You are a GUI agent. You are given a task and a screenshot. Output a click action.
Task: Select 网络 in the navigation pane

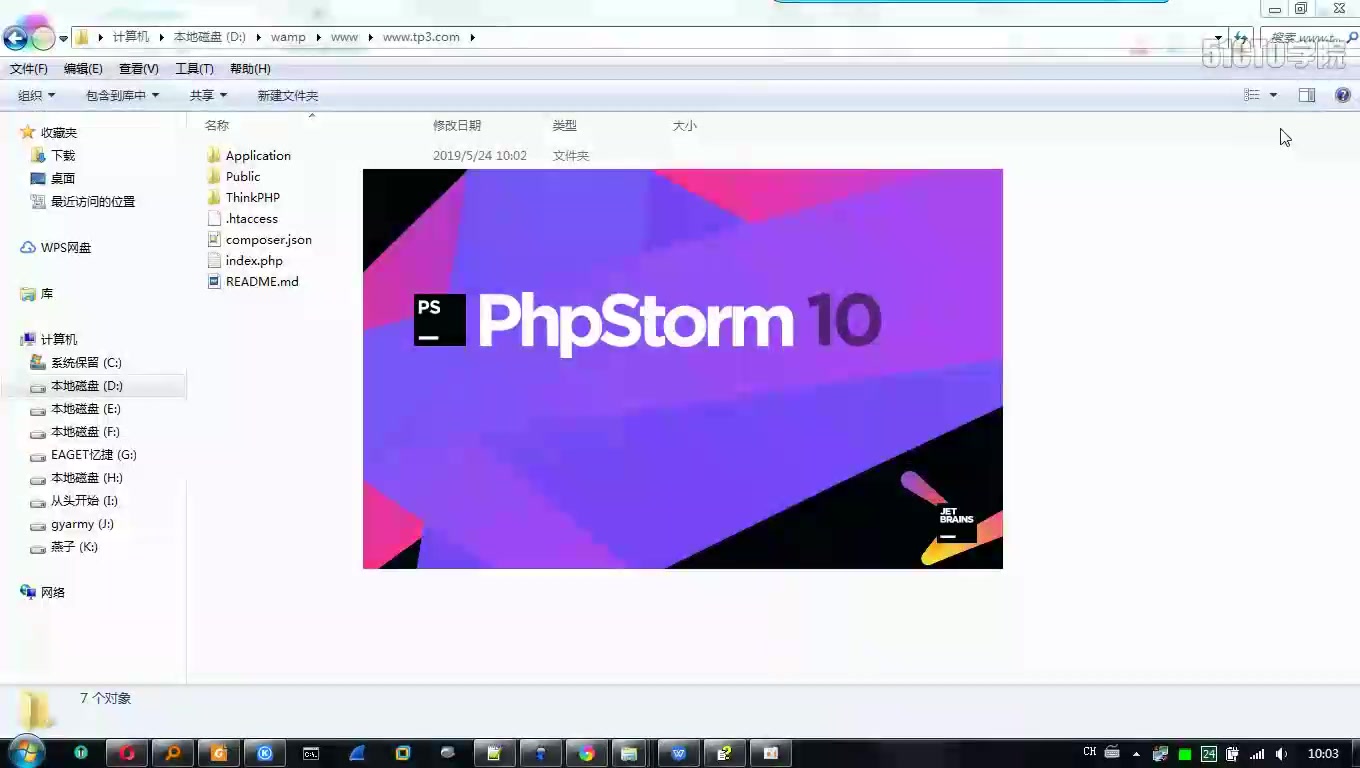point(53,593)
